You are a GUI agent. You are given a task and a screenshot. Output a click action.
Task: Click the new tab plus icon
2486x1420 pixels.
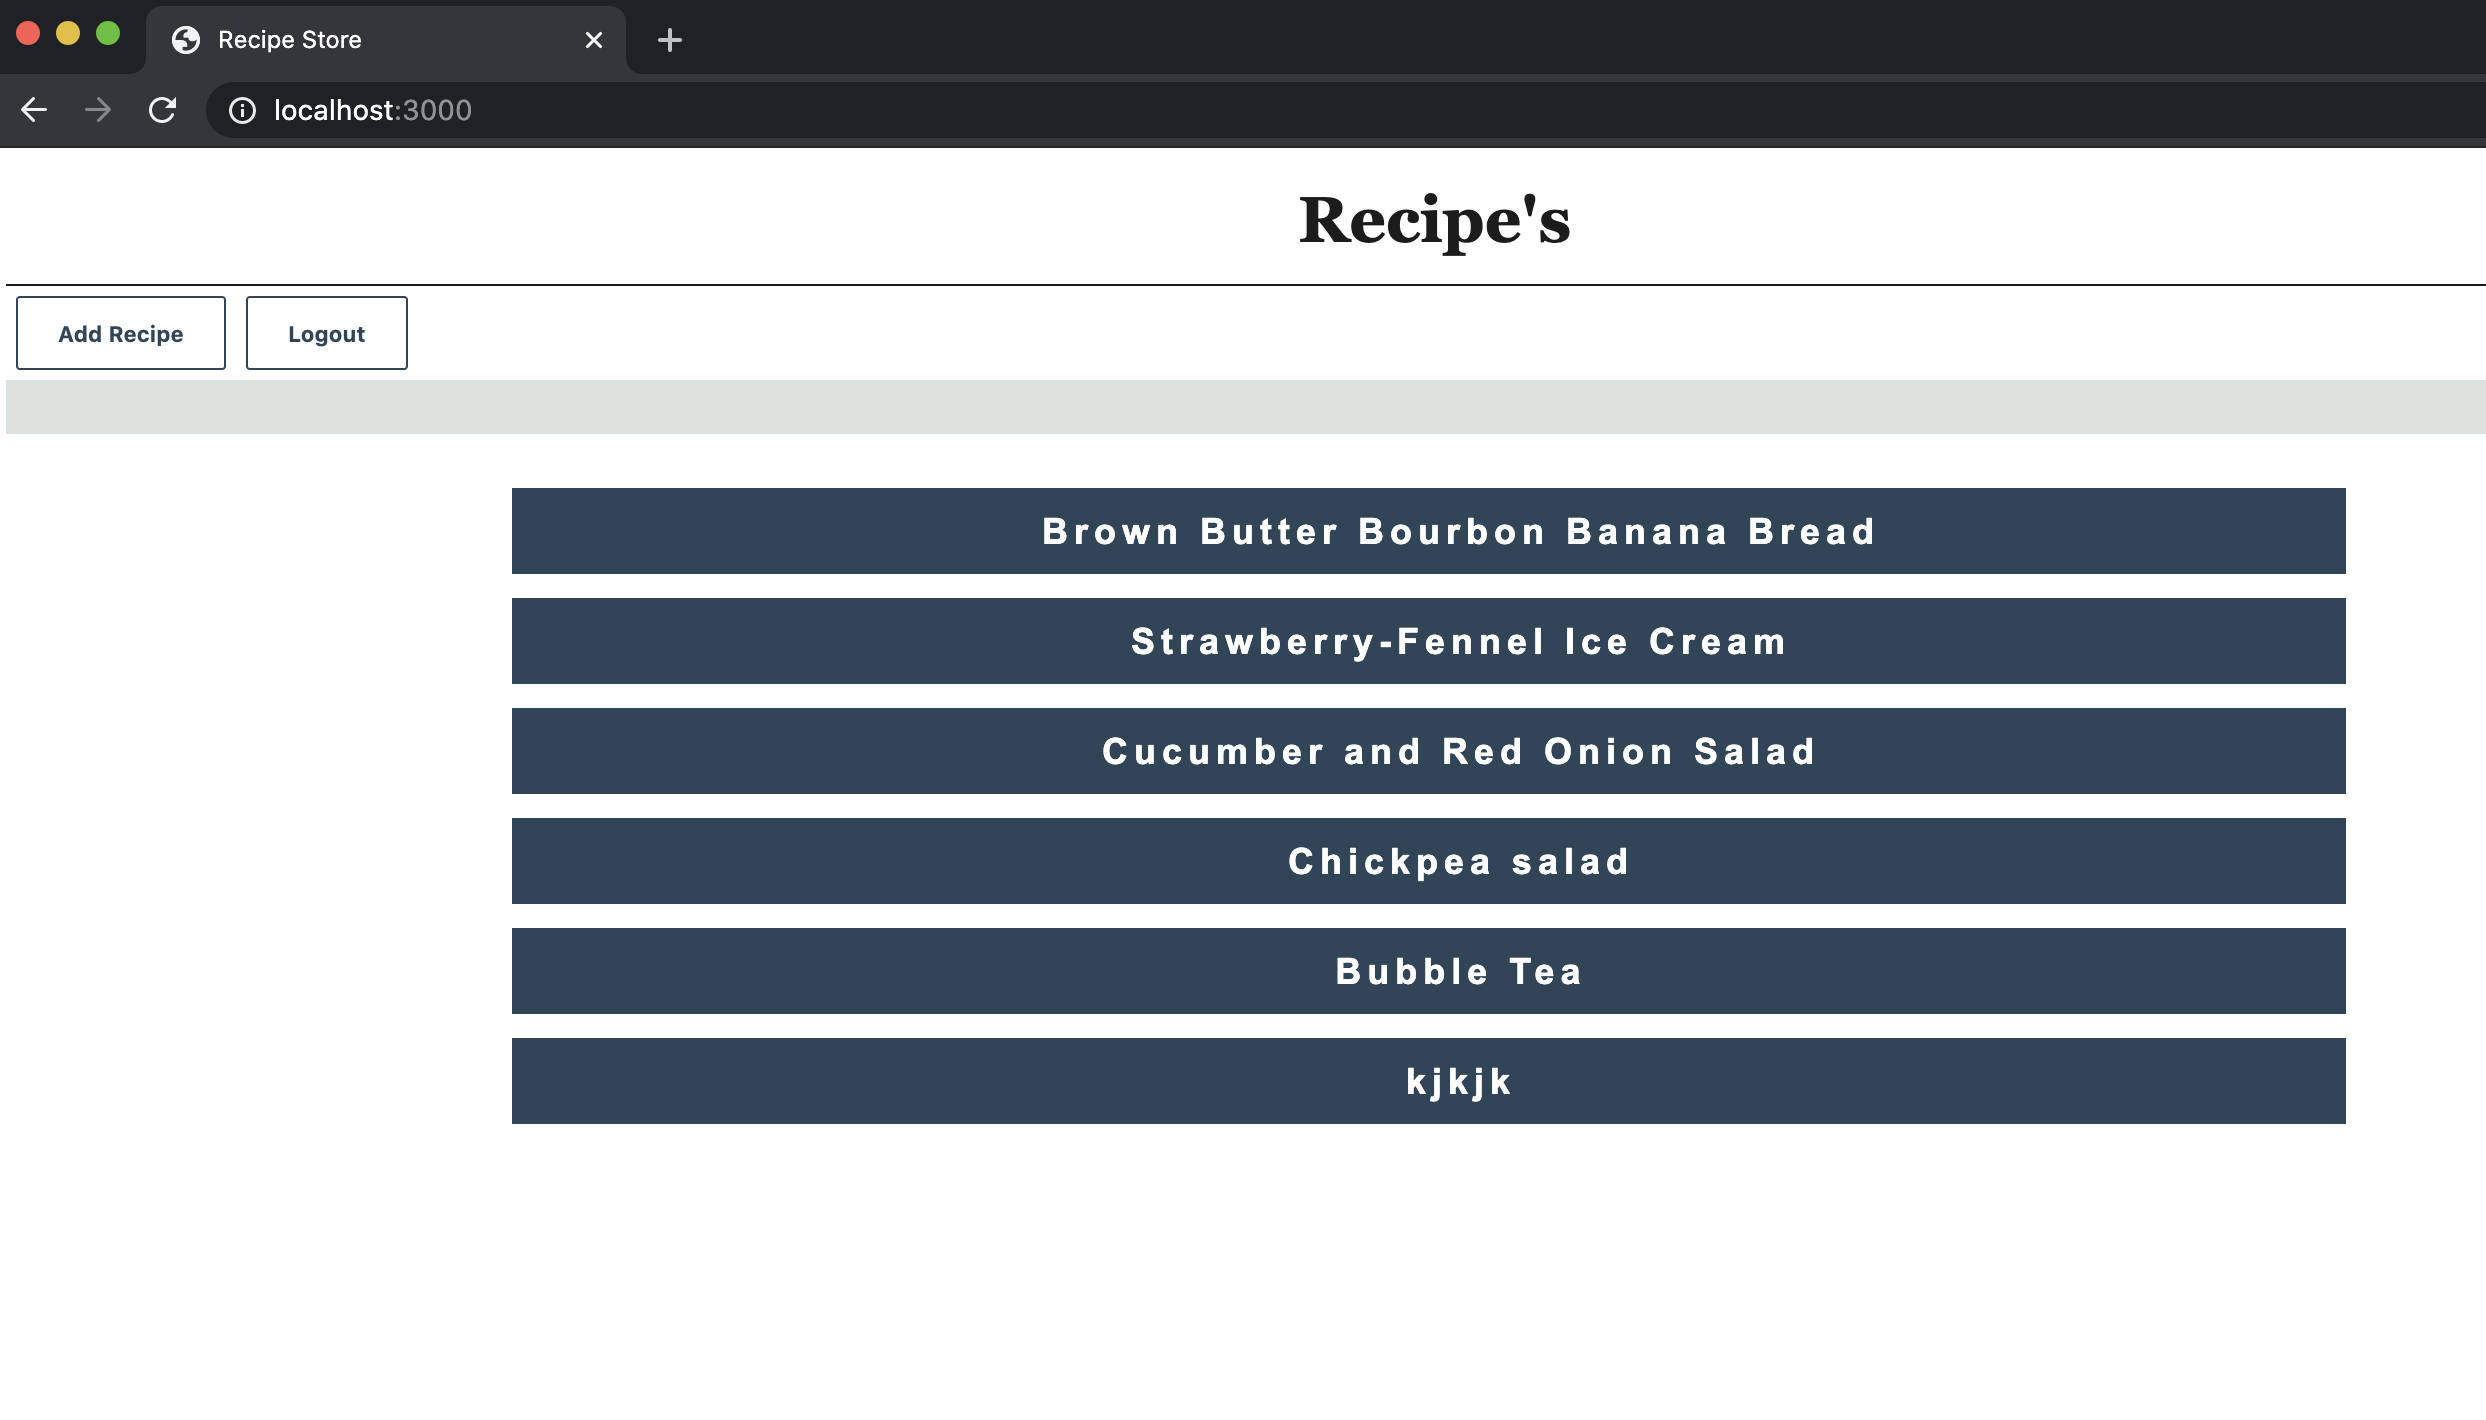coord(668,39)
